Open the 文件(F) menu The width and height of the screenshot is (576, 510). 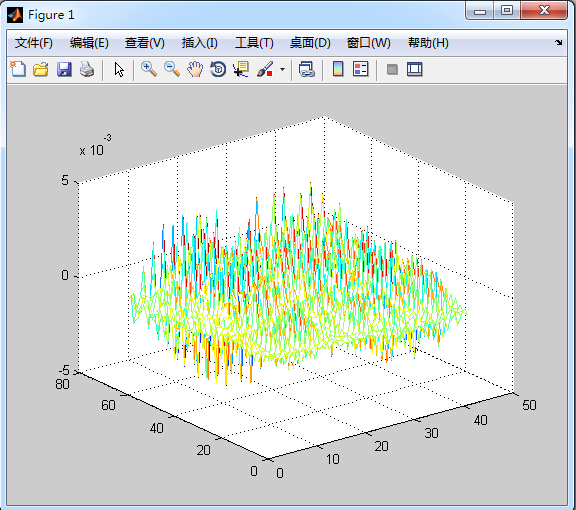click(33, 43)
